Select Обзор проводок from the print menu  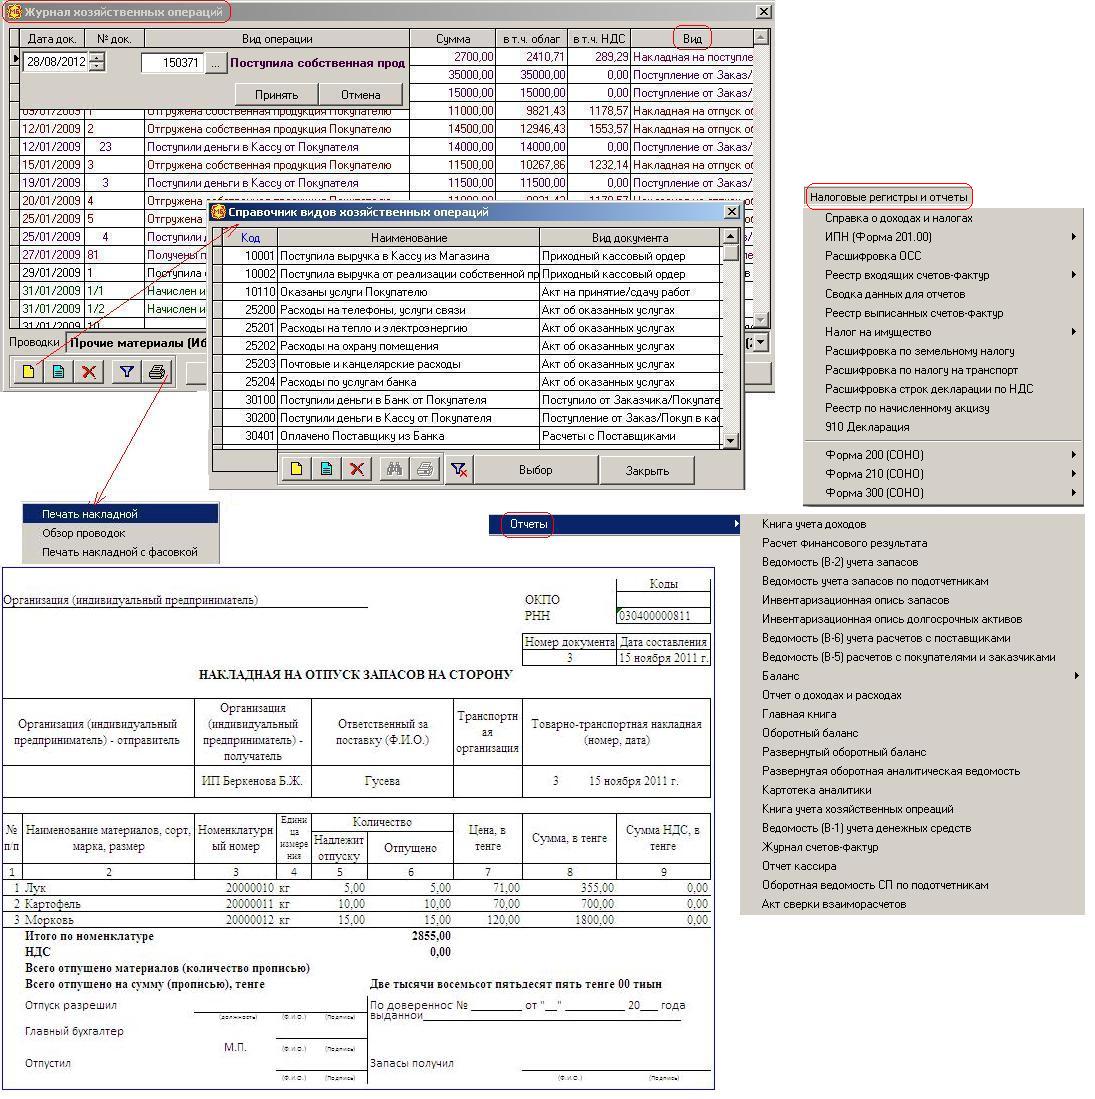121,533
